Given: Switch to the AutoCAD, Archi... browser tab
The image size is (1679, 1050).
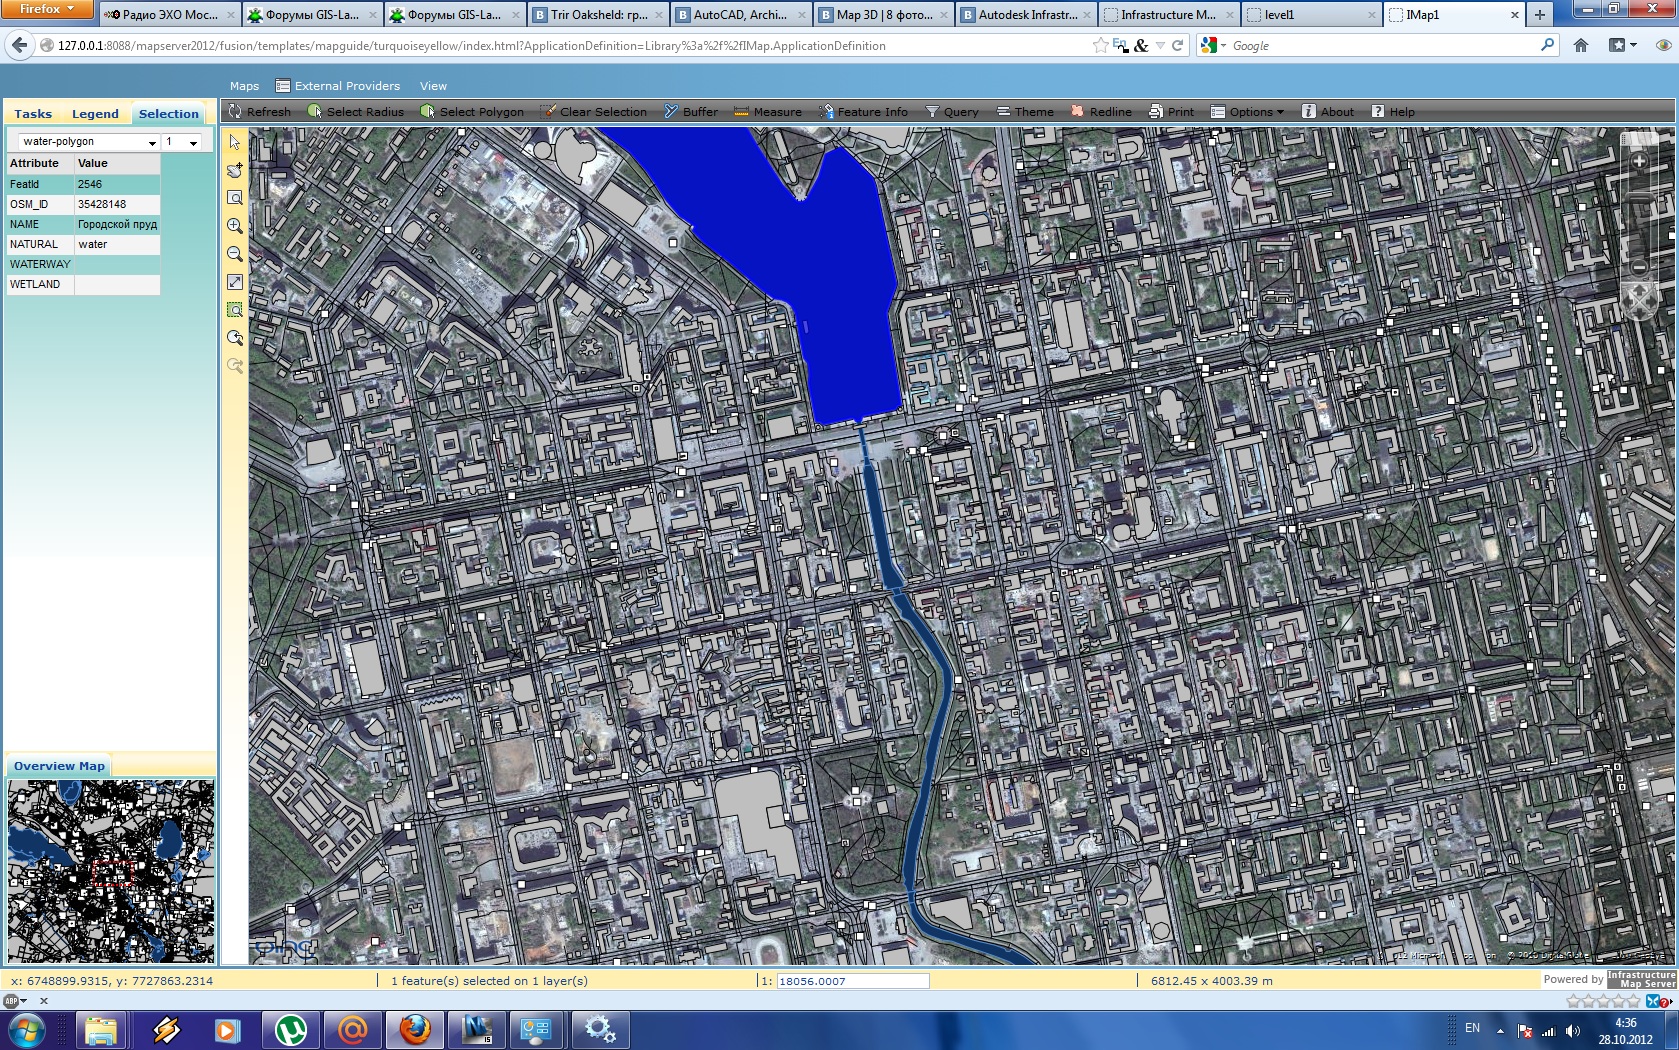Looking at the screenshot, I should (x=740, y=15).
